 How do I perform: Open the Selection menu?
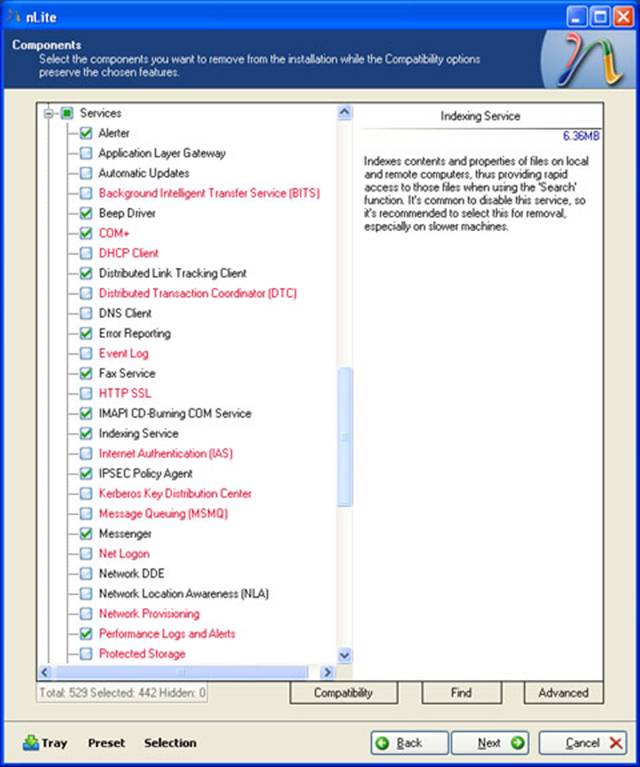coord(170,743)
